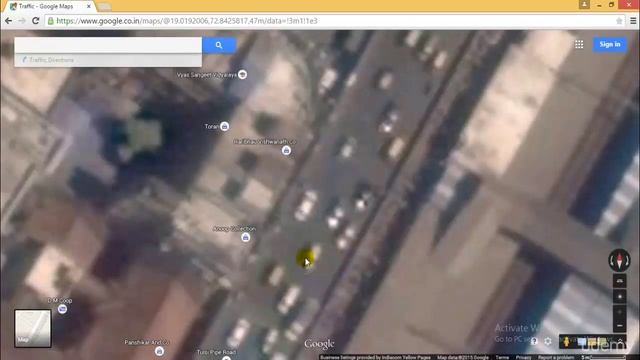Rotate the view clockwise using the right compass arrow
640x360 pixels.
627,260
